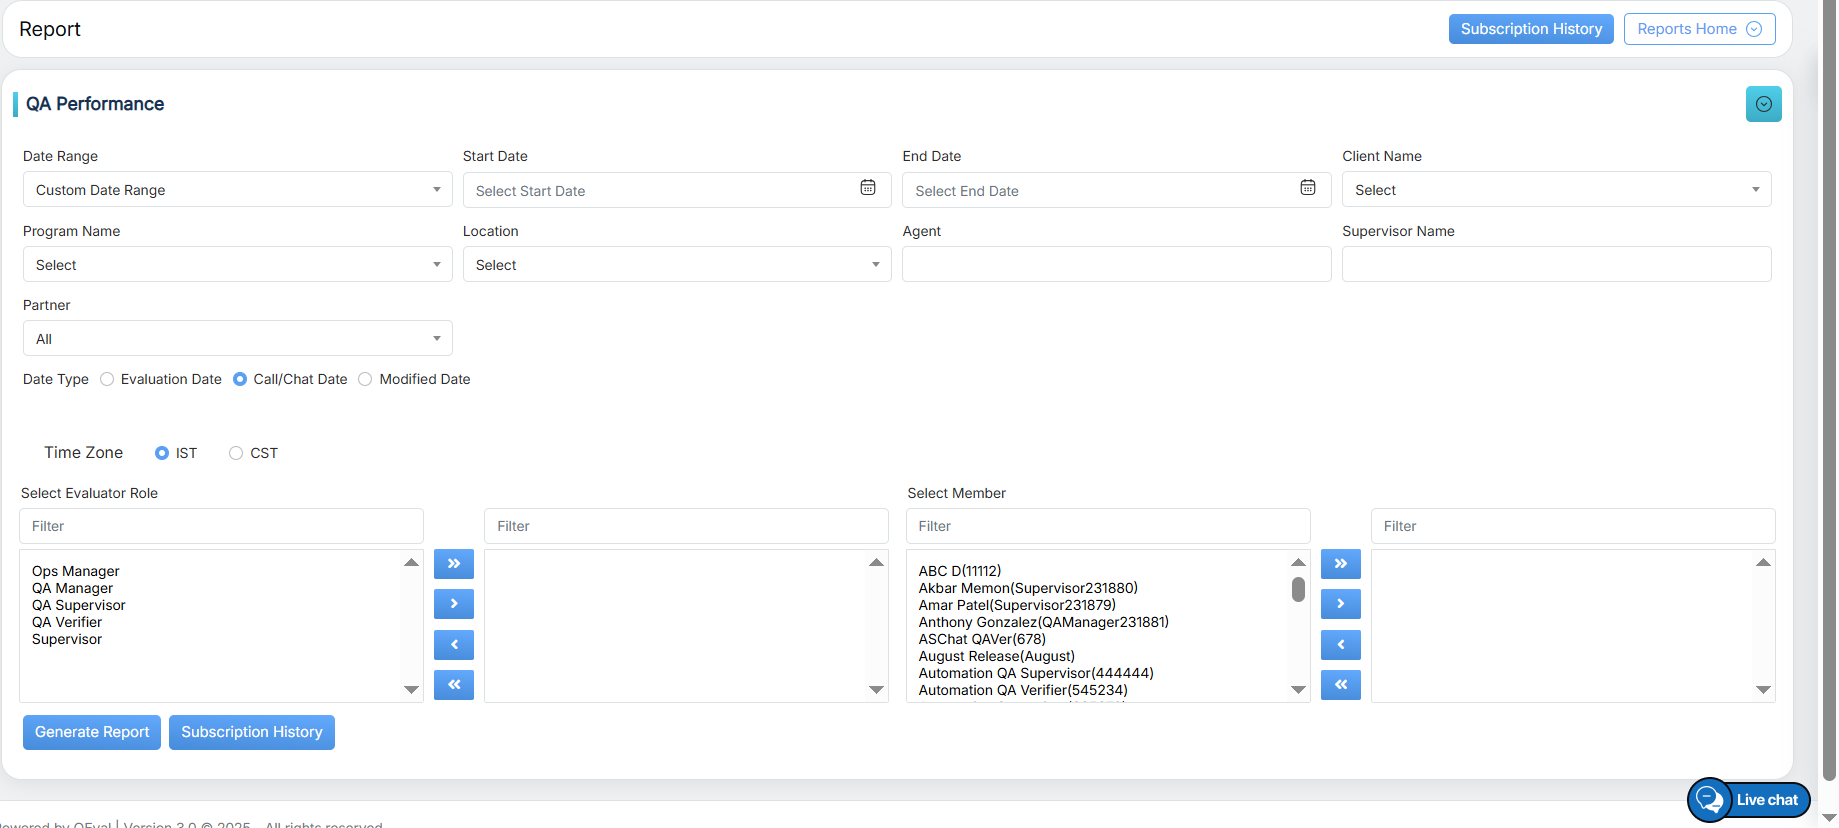Image resolution: width=1839 pixels, height=828 pixels.
Task: Collapse the QA Performance panel using teal icon
Action: pyautogui.click(x=1763, y=104)
